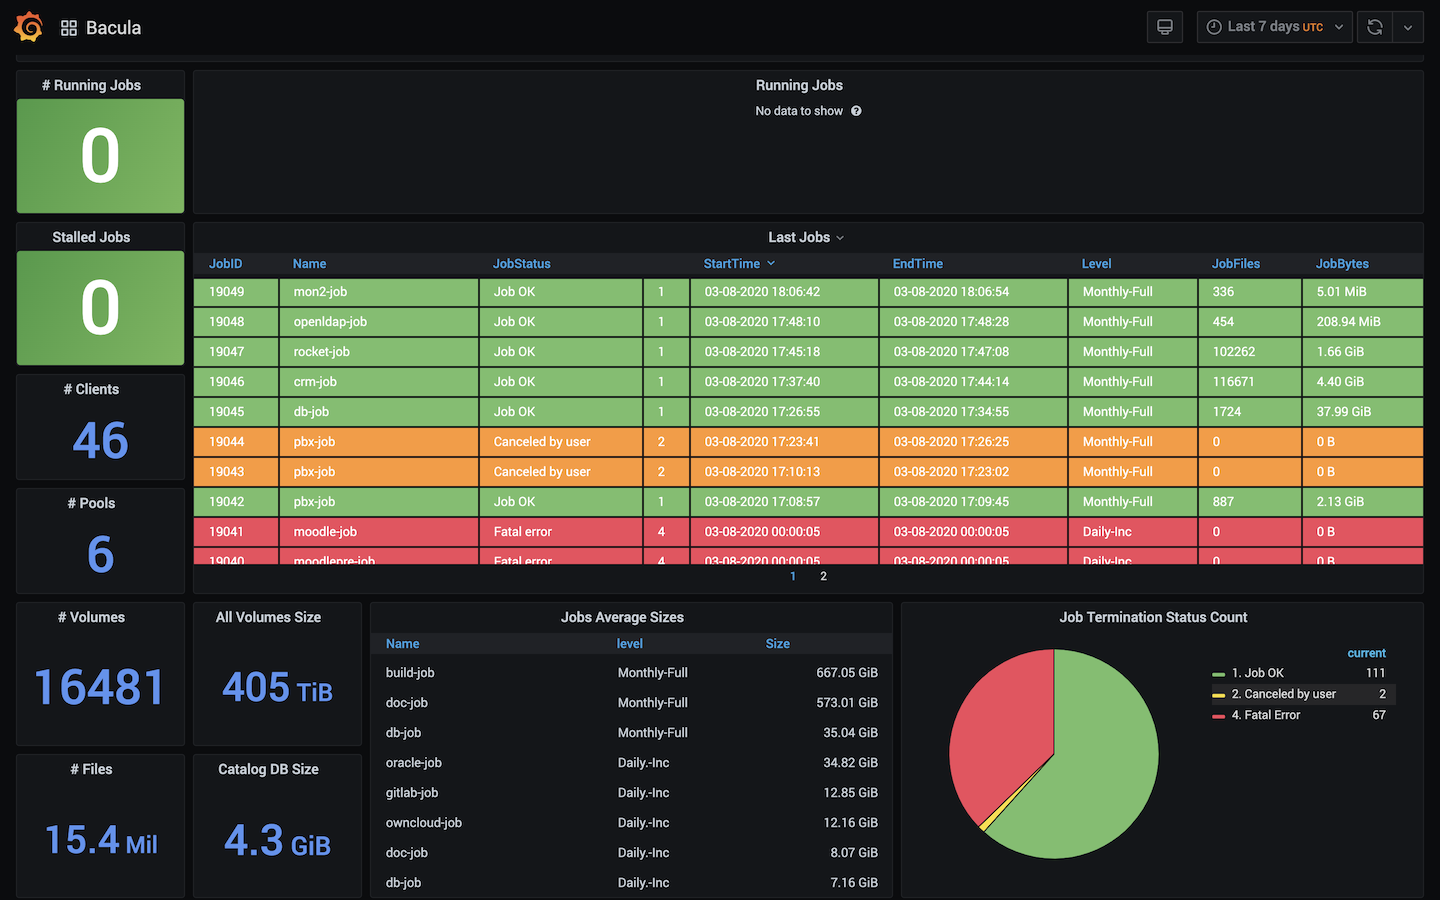Click the Fatal error status for job 19041
1440x900 pixels.
point(561,532)
